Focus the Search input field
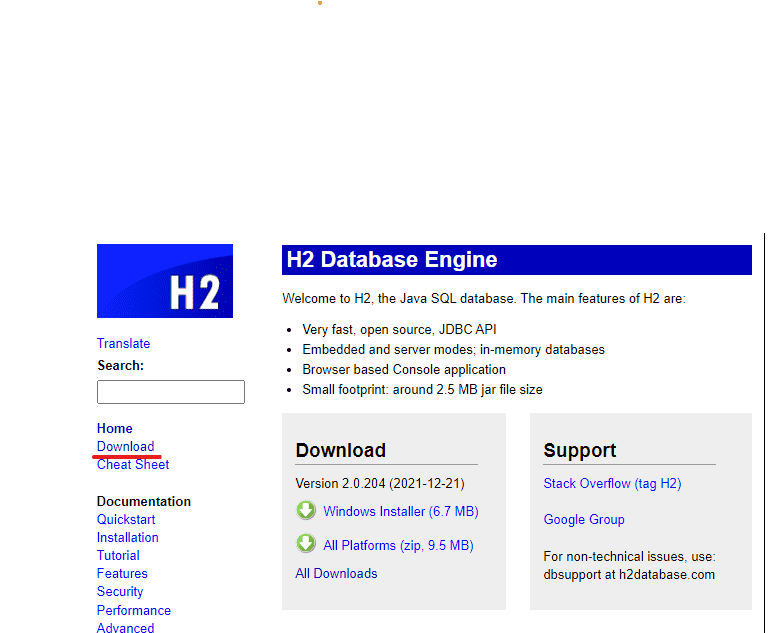Image resolution: width=781 pixels, height=633 pixels. [171, 392]
